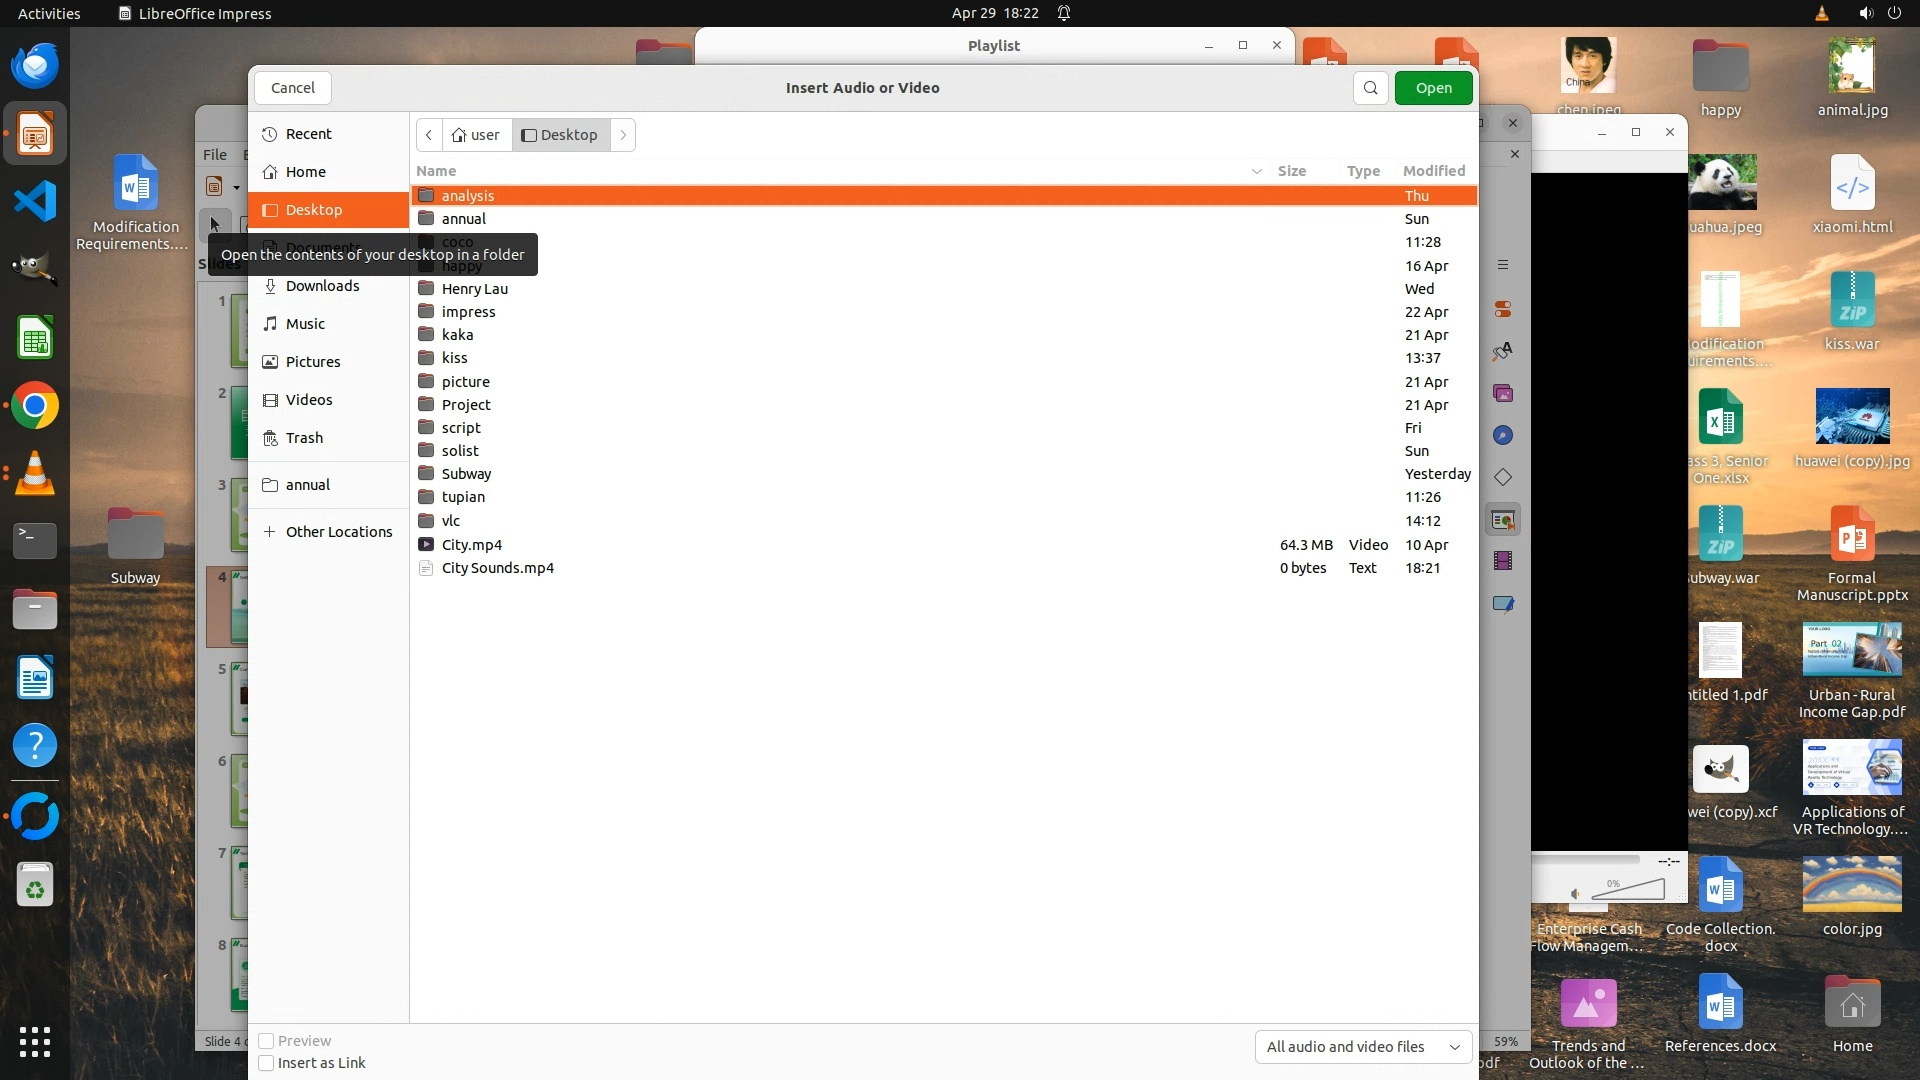The width and height of the screenshot is (1920, 1080).
Task: Toggle the Preview checkbox
Action: [267, 1041]
